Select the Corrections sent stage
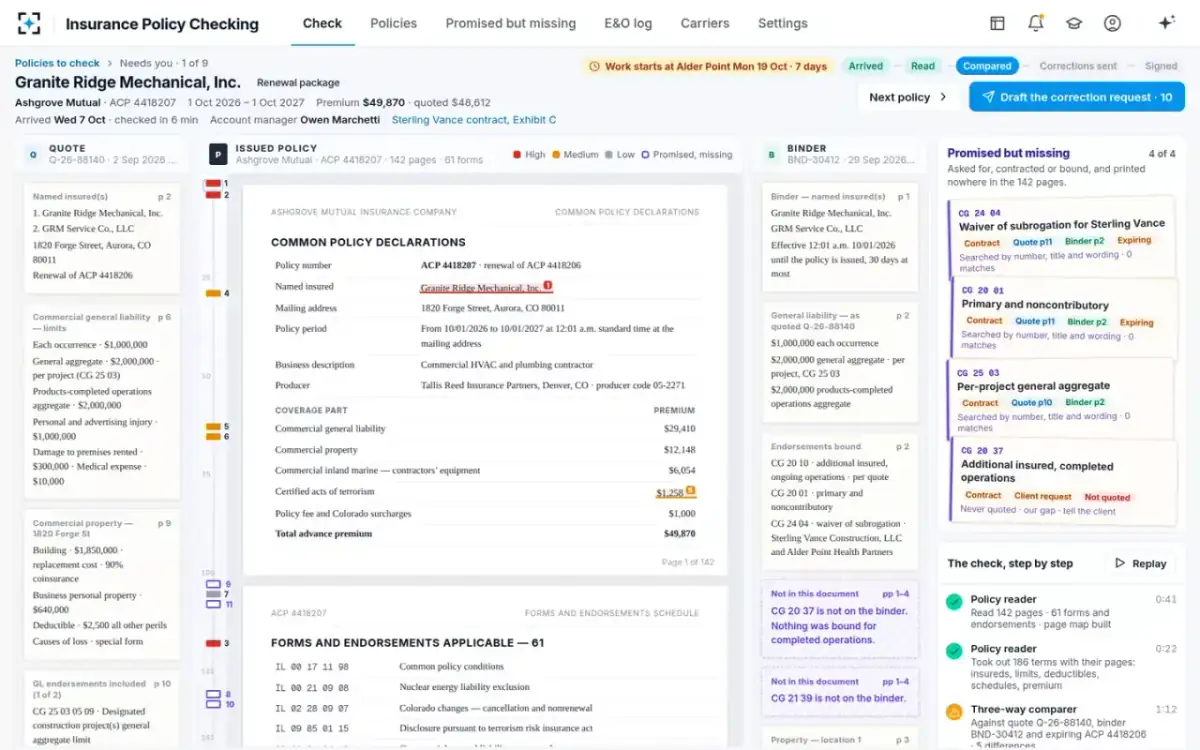 (x=1078, y=66)
